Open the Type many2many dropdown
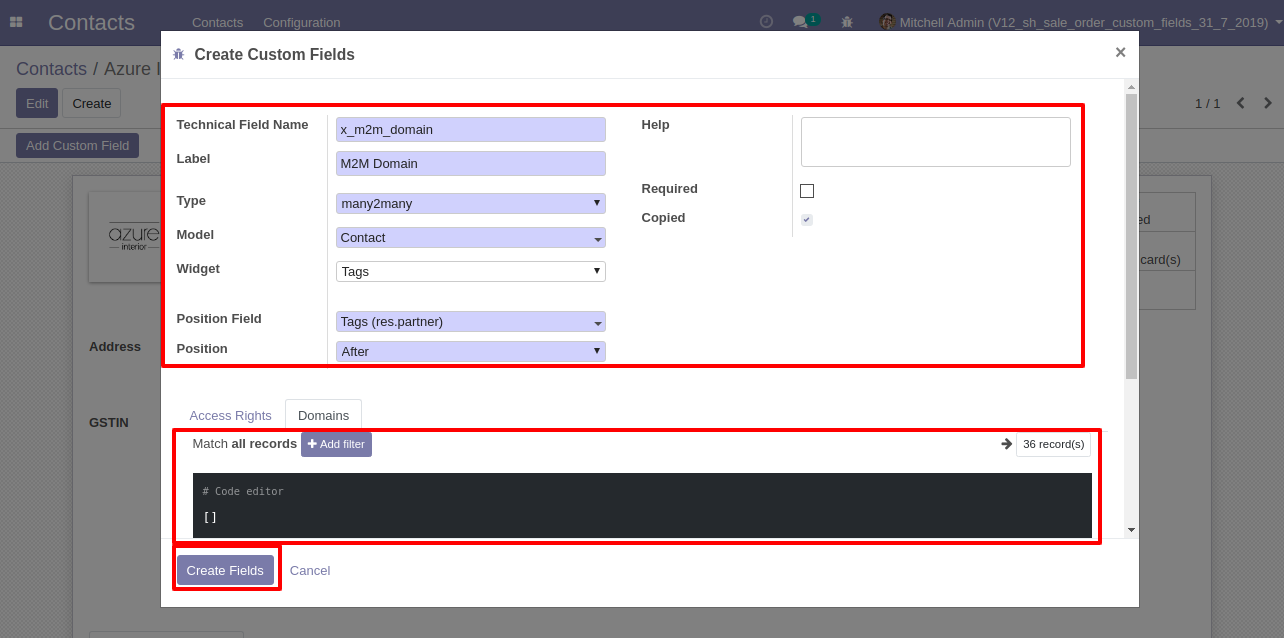1284x638 pixels. pos(471,203)
